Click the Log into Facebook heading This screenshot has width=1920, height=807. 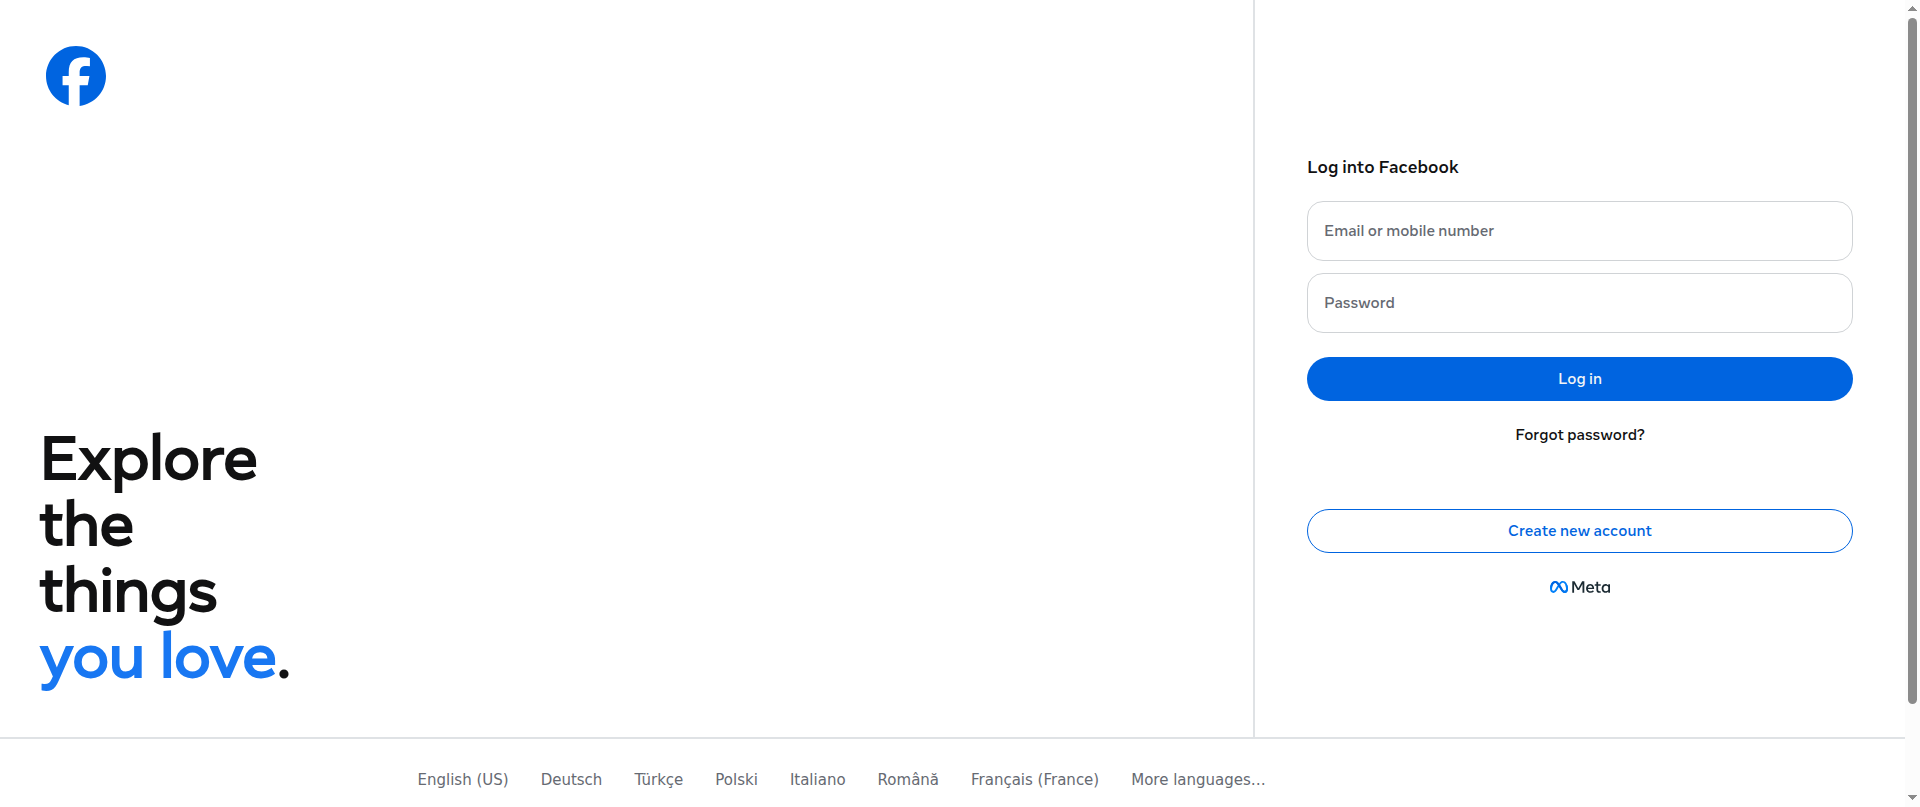[x=1382, y=167]
